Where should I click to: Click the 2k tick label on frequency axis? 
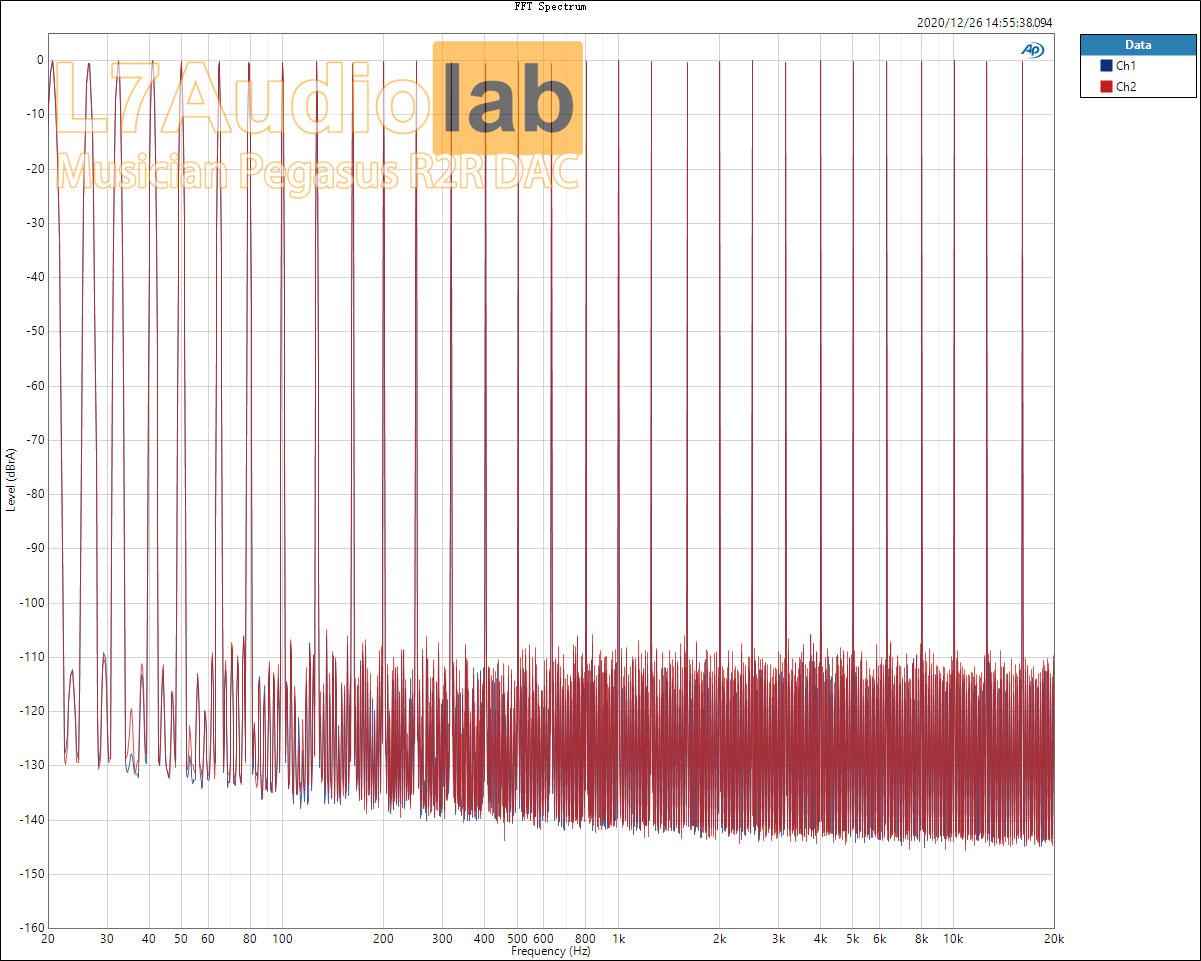coord(720,940)
